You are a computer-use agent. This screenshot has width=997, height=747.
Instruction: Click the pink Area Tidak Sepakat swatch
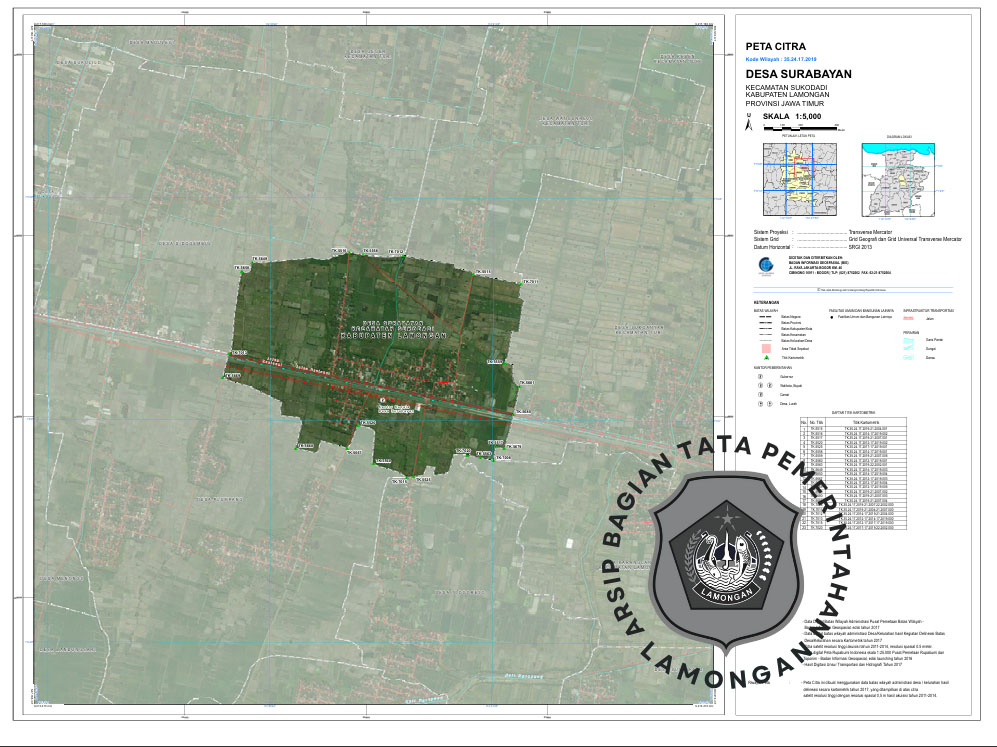click(766, 347)
